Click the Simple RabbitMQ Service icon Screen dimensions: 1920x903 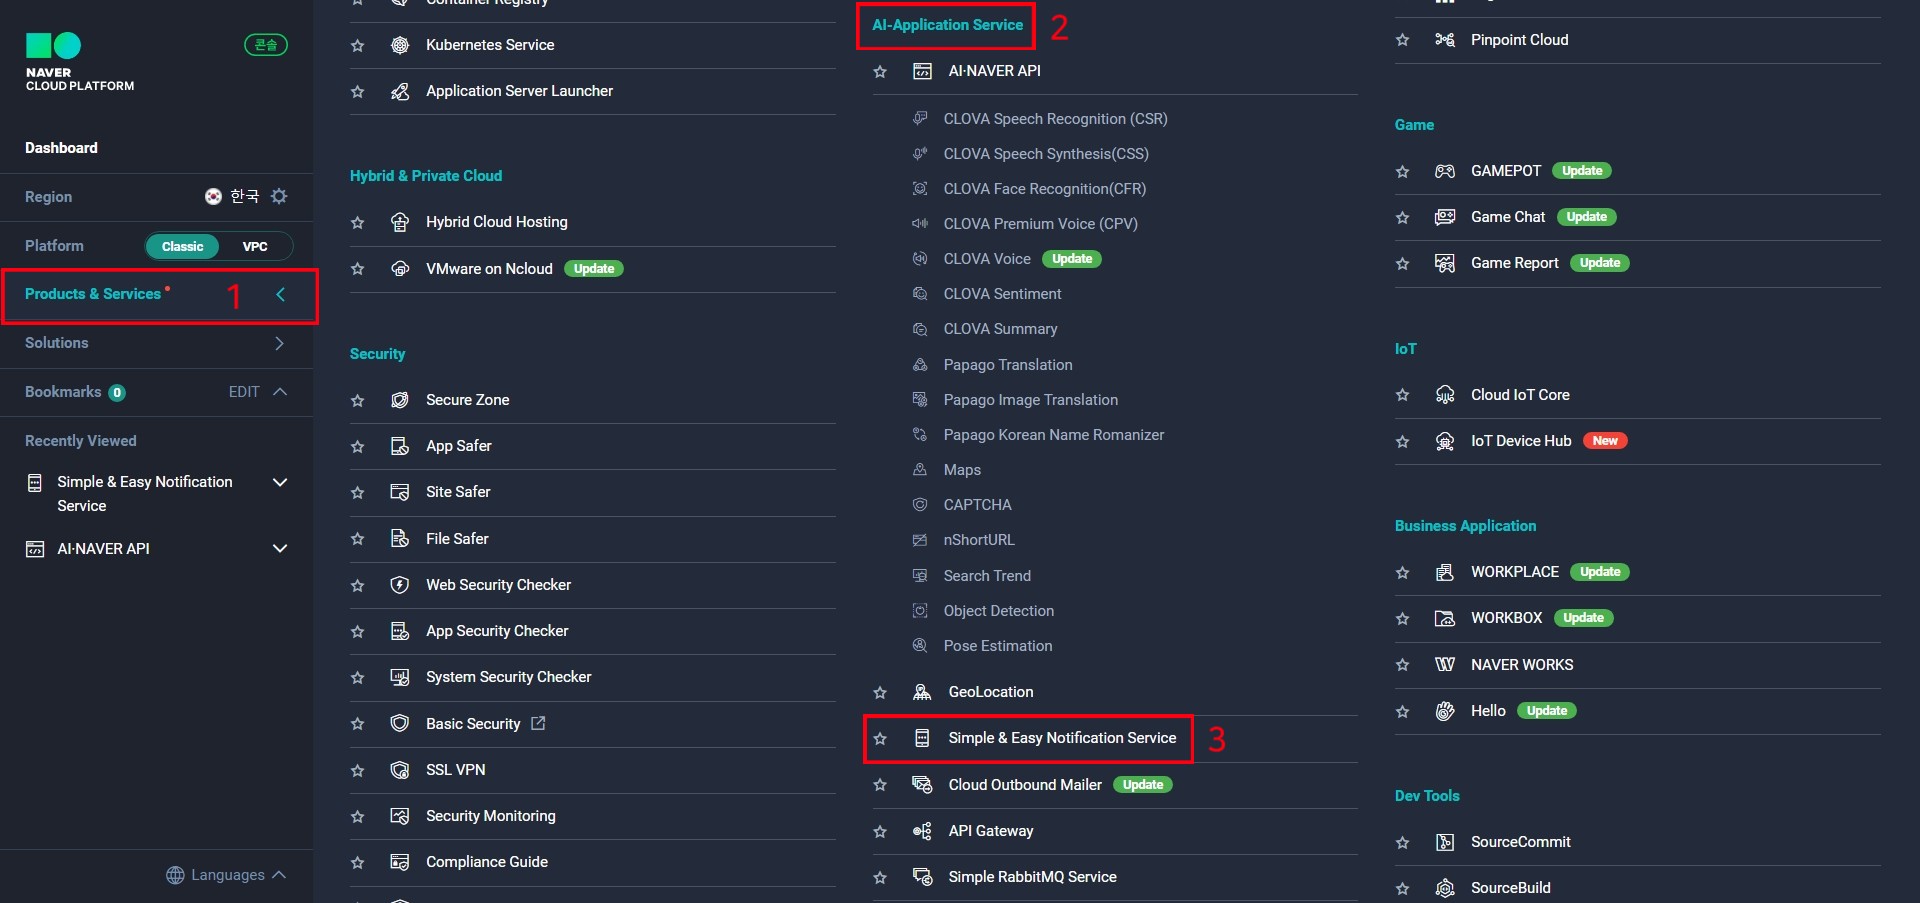922,877
